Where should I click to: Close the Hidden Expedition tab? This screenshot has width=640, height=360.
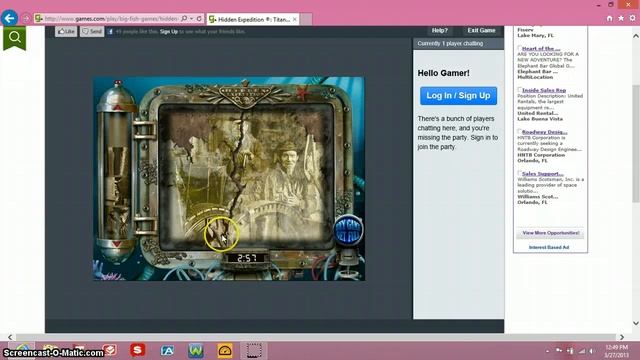click(295, 19)
